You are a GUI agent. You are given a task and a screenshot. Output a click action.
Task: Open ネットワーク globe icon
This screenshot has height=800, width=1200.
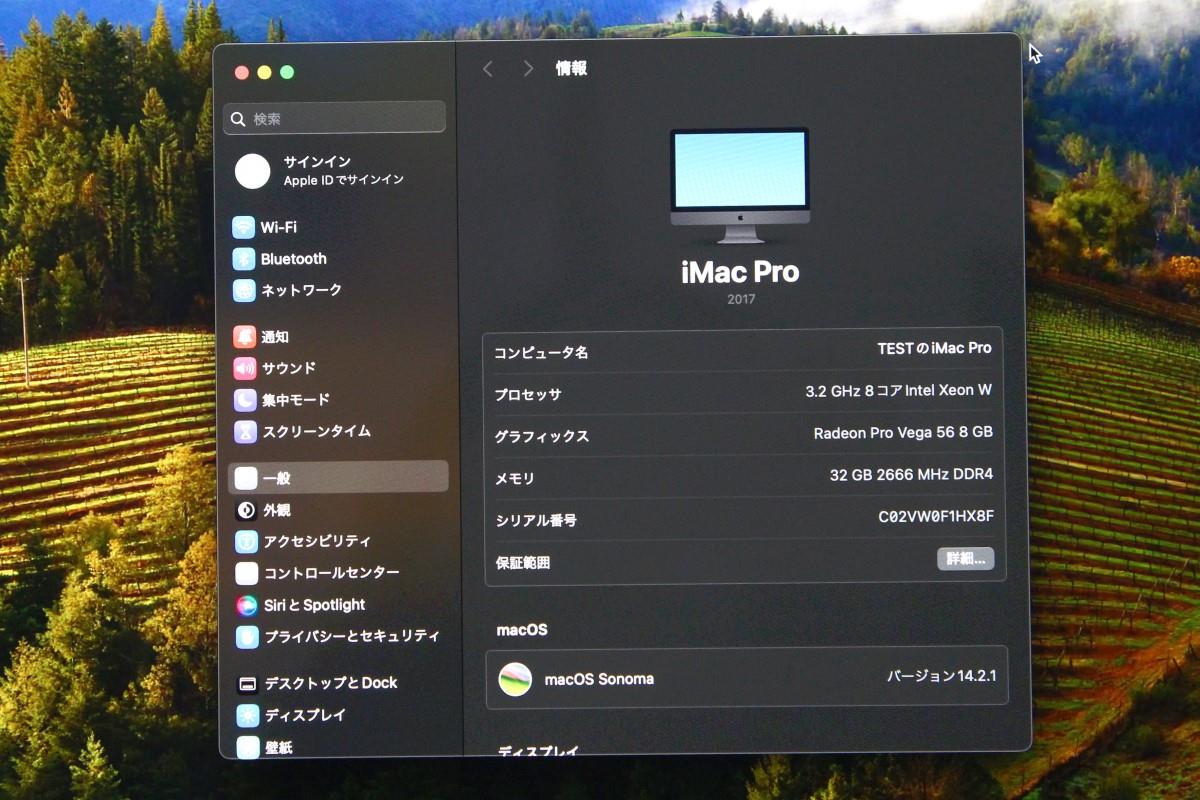pos(244,290)
